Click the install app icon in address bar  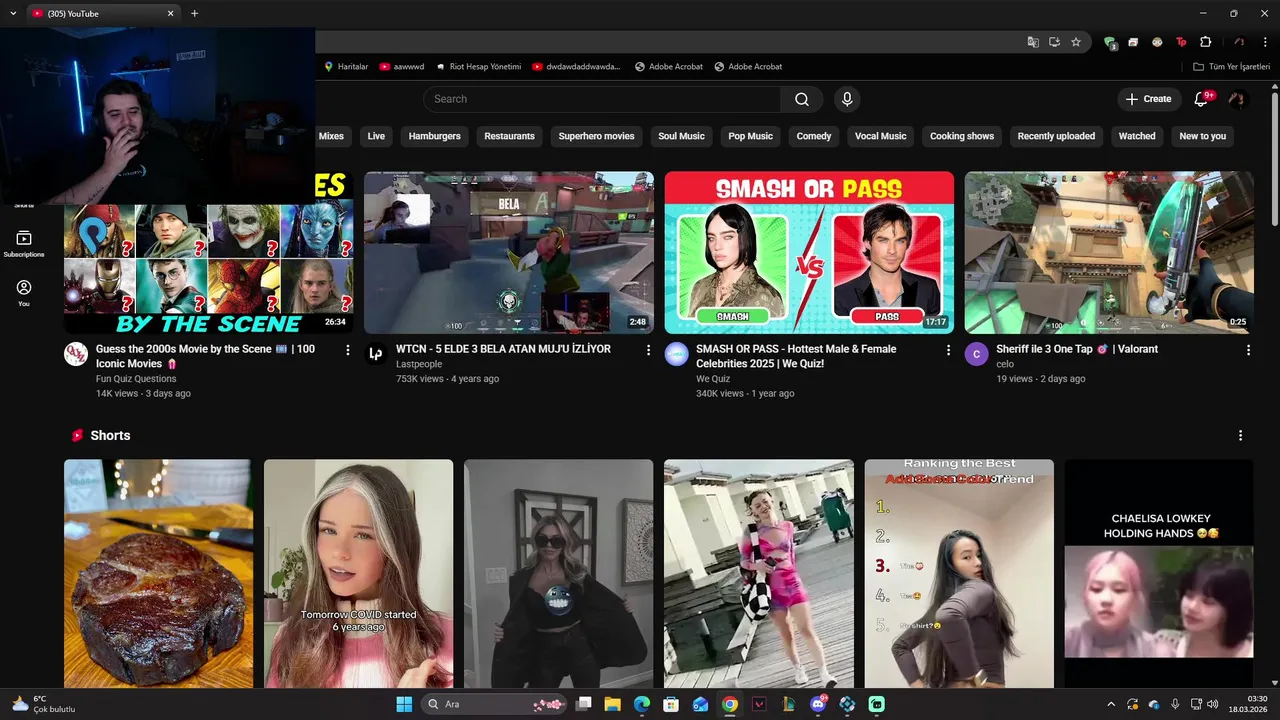[1054, 42]
